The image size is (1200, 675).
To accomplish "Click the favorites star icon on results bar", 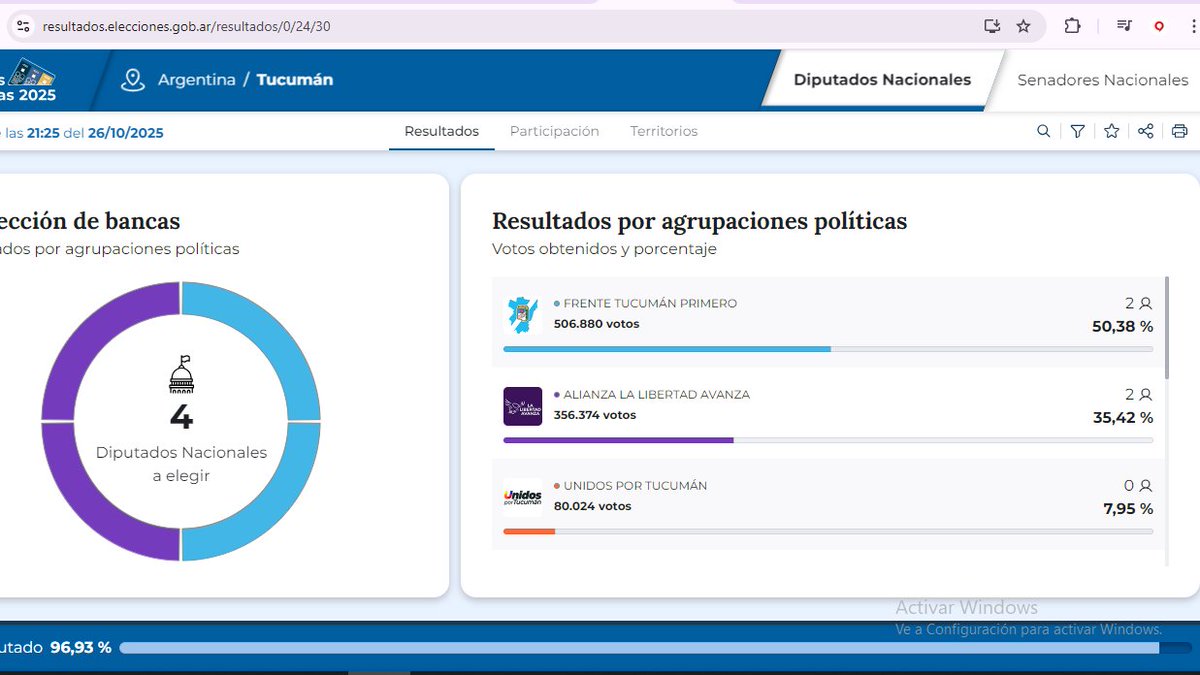I will coord(1111,131).
